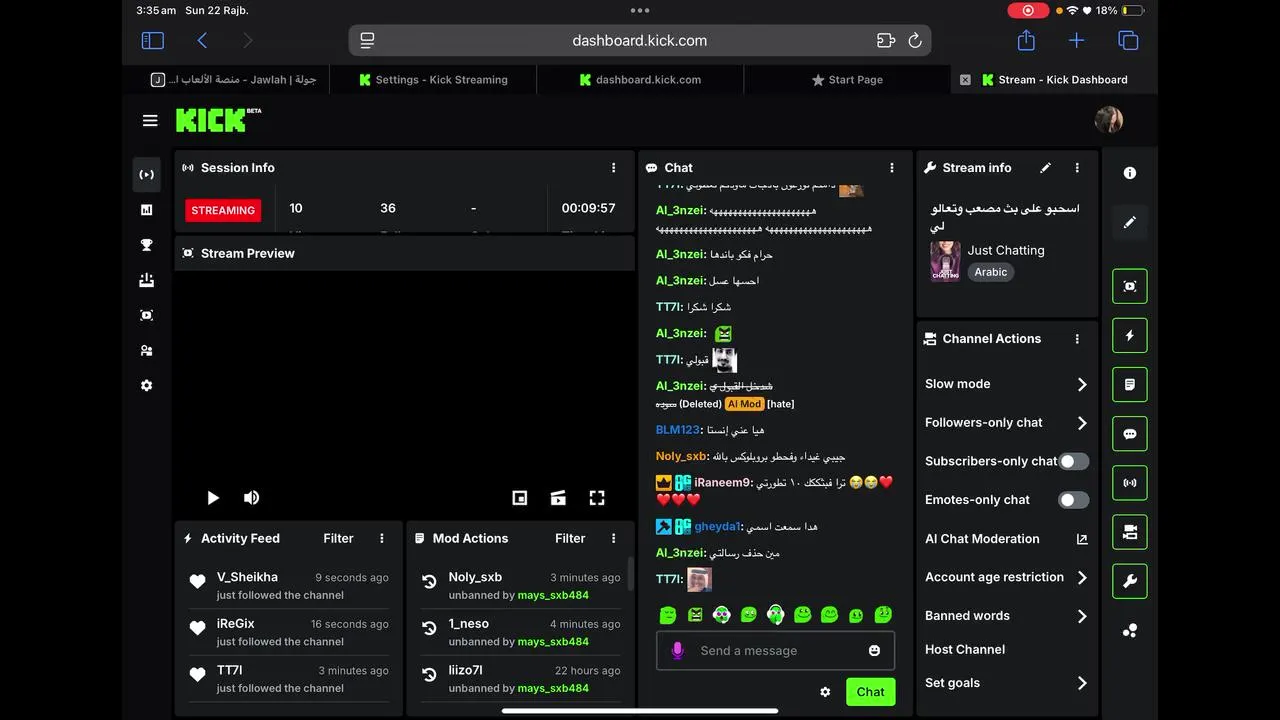Click the info icon in right sidebar
This screenshot has width=1280, height=720.
[x=1130, y=173]
